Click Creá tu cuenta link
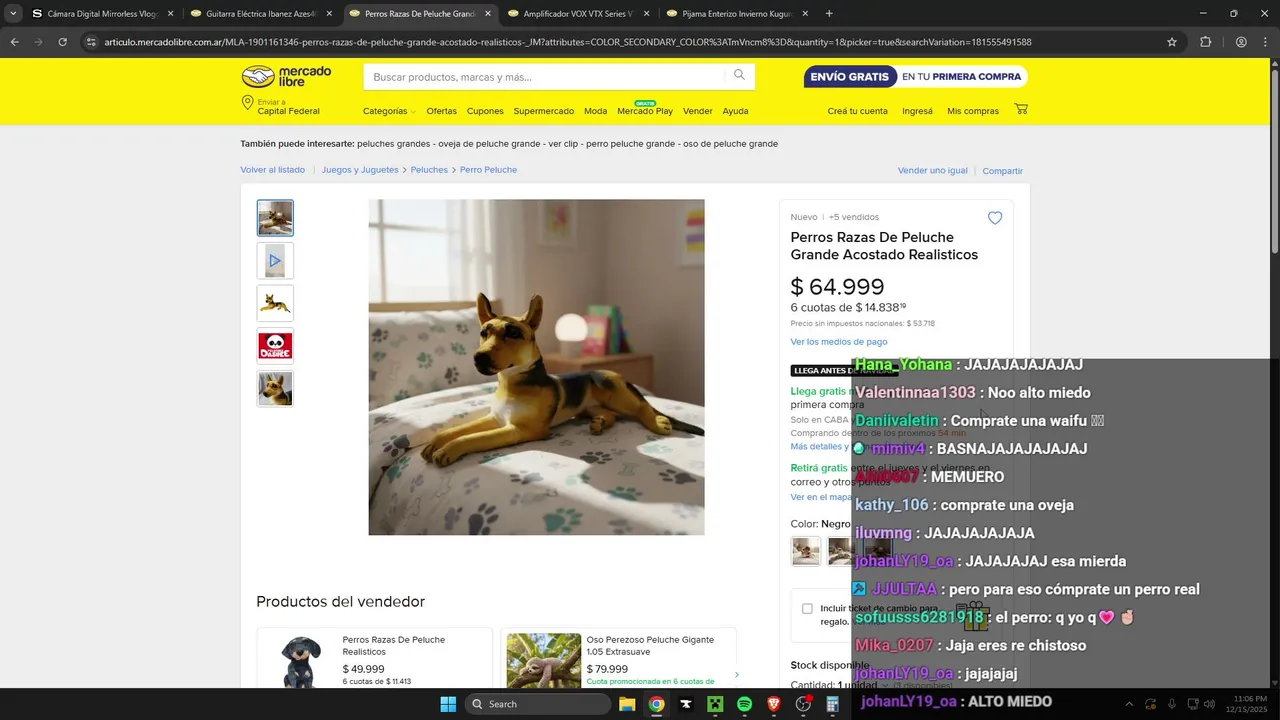Screen dimensions: 1280x720 (x=857, y=111)
